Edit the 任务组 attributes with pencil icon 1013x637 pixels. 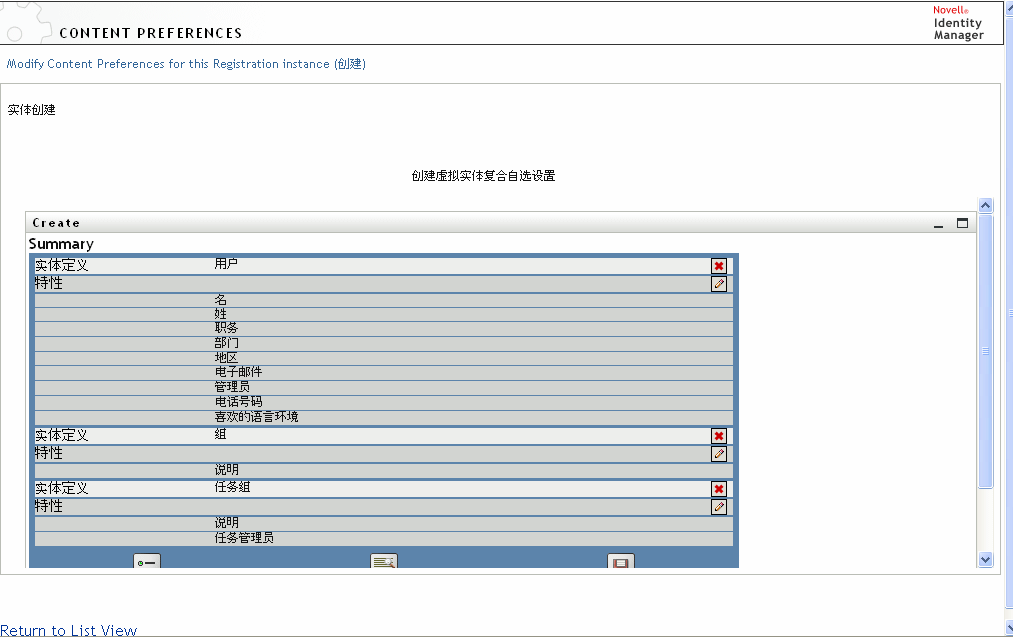pyautogui.click(x=718, y=506)
